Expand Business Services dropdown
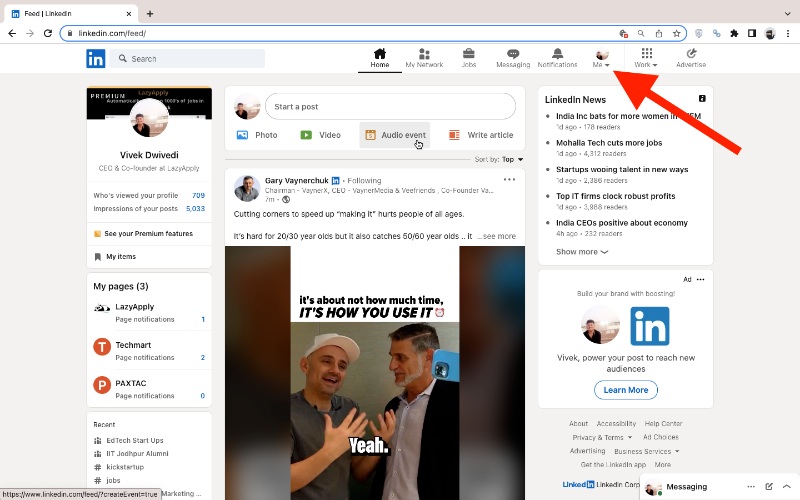 point(646,452)
